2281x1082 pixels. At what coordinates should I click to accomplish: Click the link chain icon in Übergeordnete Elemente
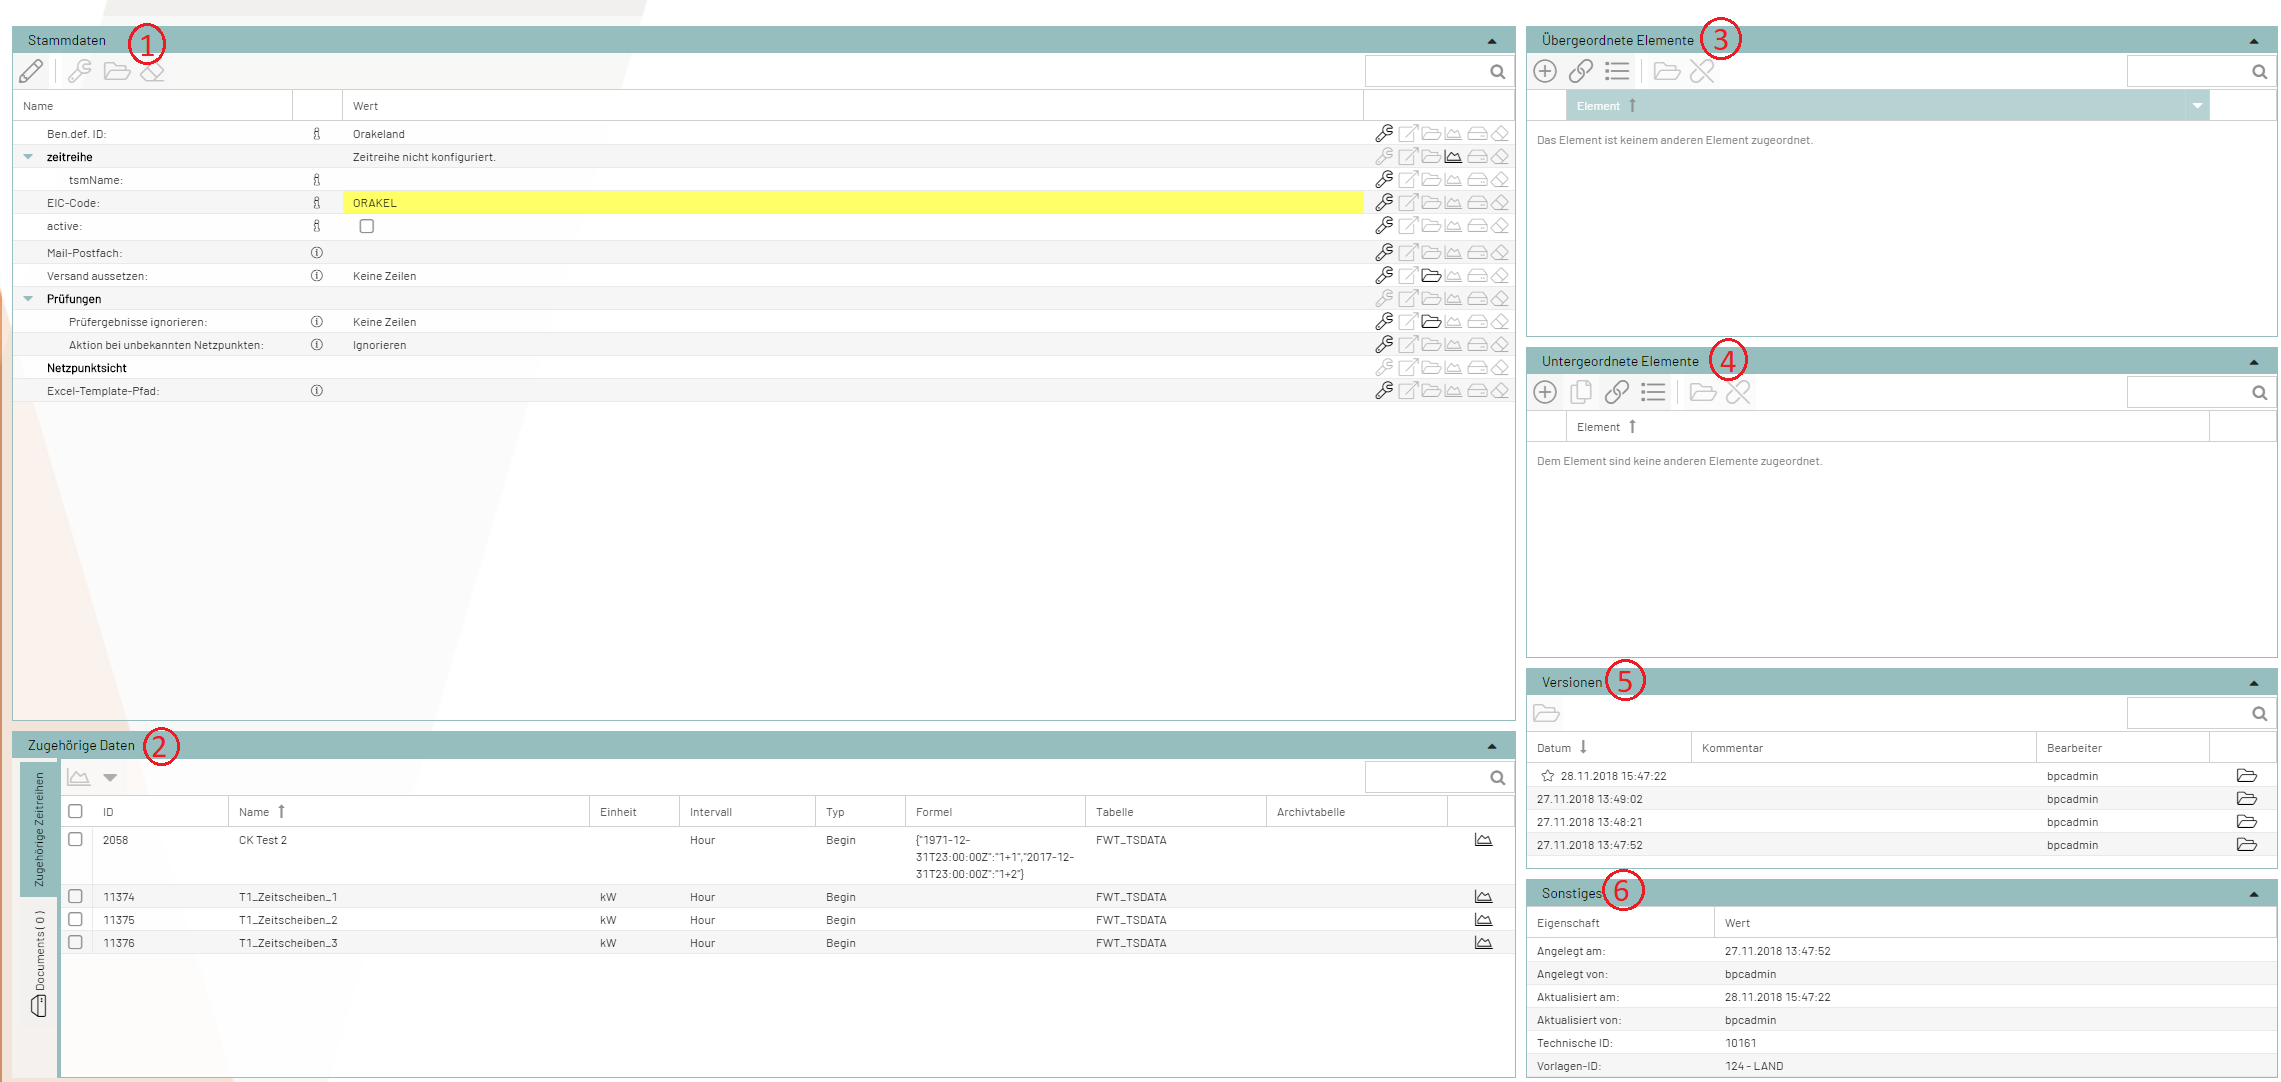(x=1581, y=71)
